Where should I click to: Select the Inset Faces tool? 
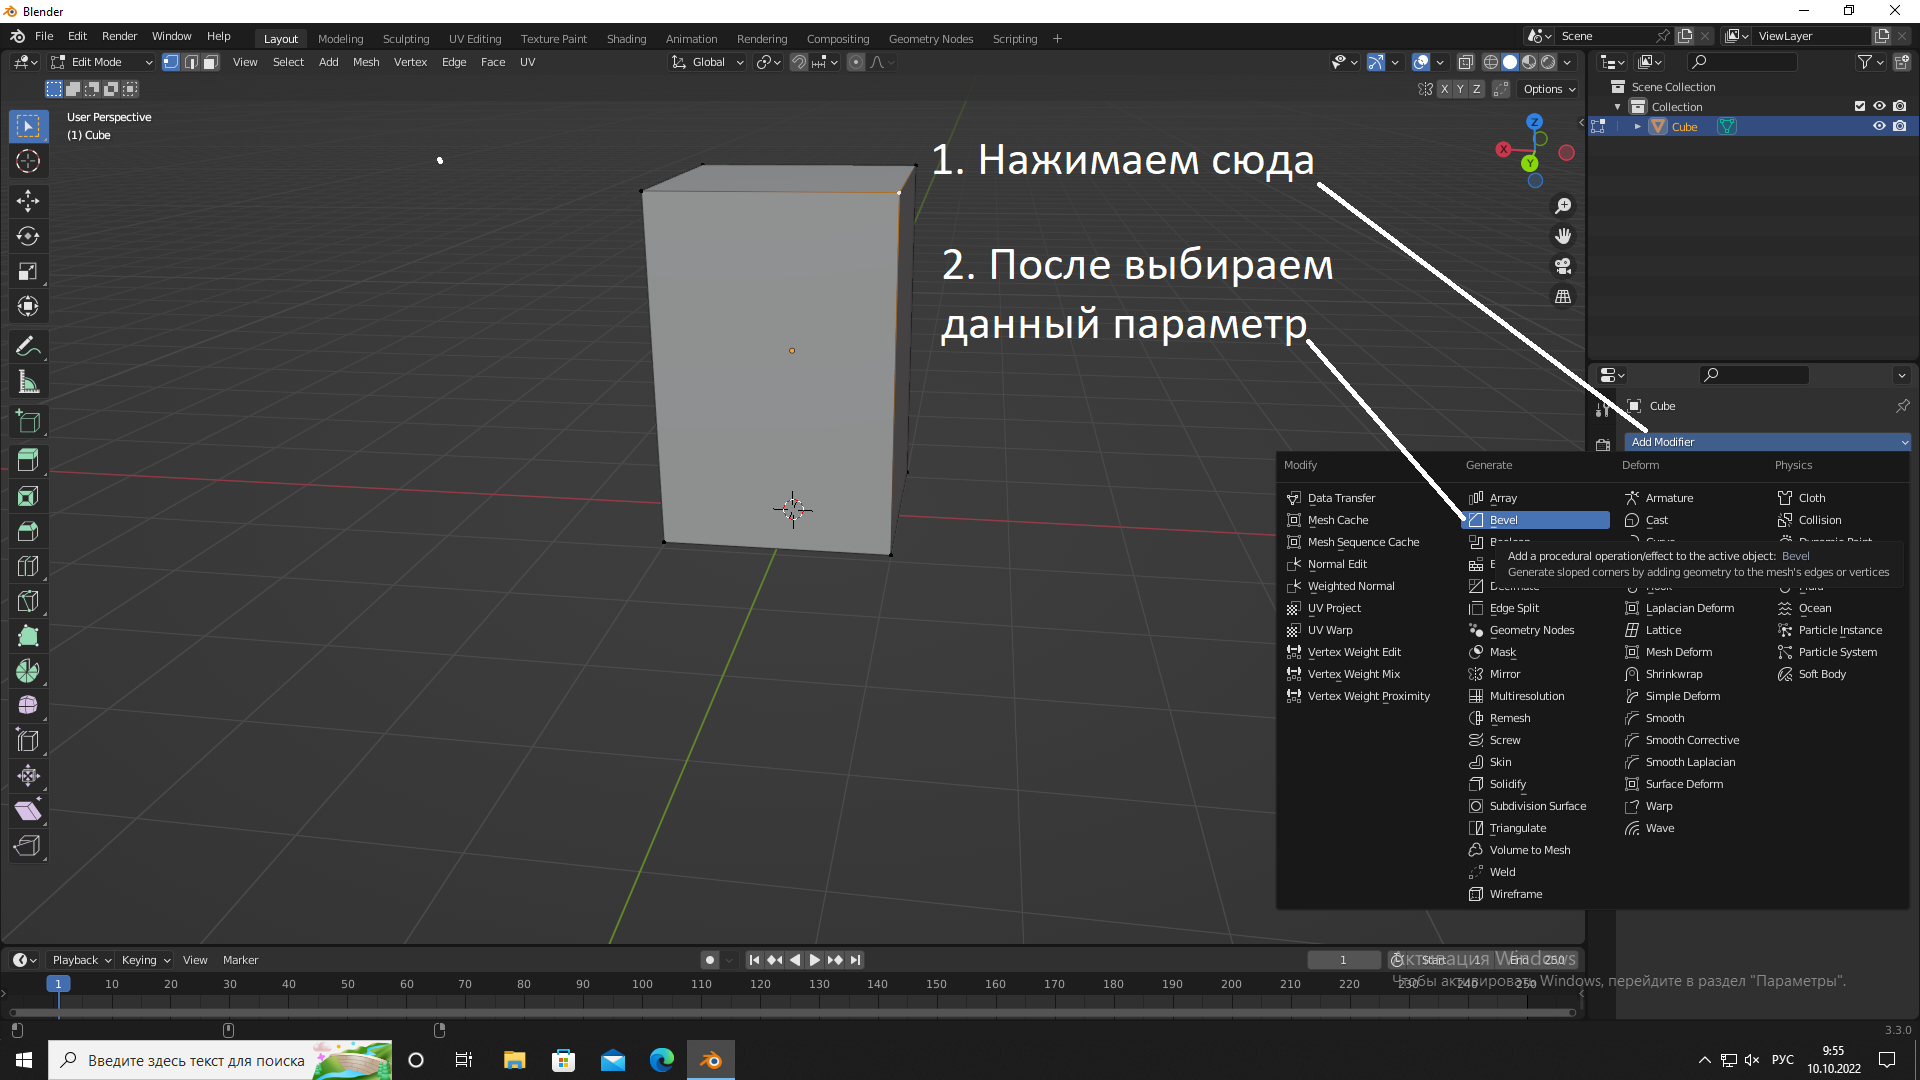coord(28,496)
